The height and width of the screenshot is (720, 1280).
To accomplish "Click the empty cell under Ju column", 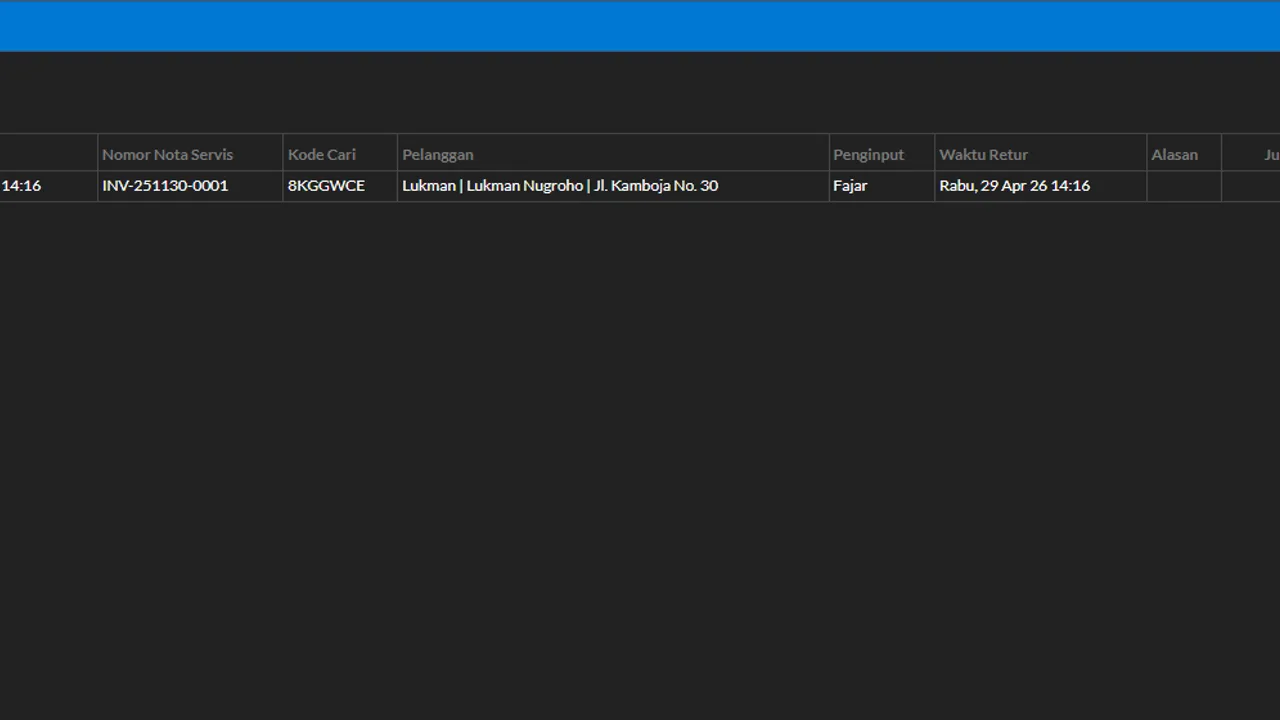I will coord(1251,186).
